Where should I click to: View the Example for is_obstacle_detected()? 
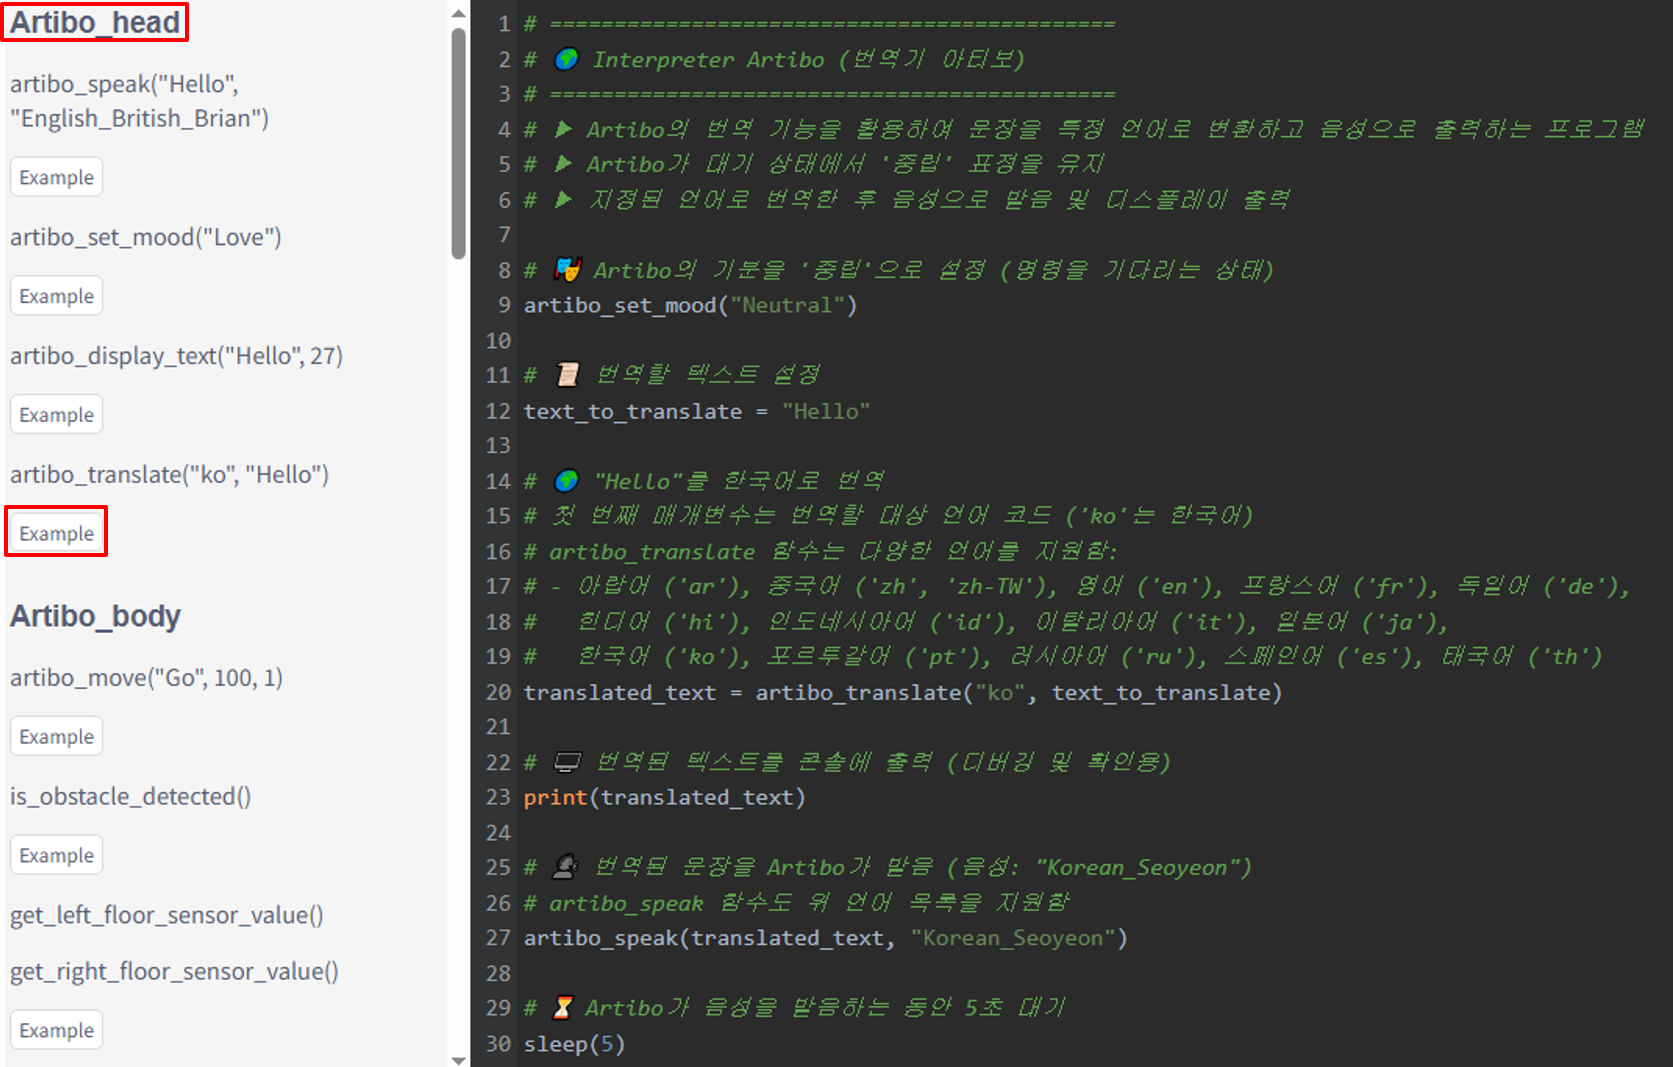[x=56, y=856]
